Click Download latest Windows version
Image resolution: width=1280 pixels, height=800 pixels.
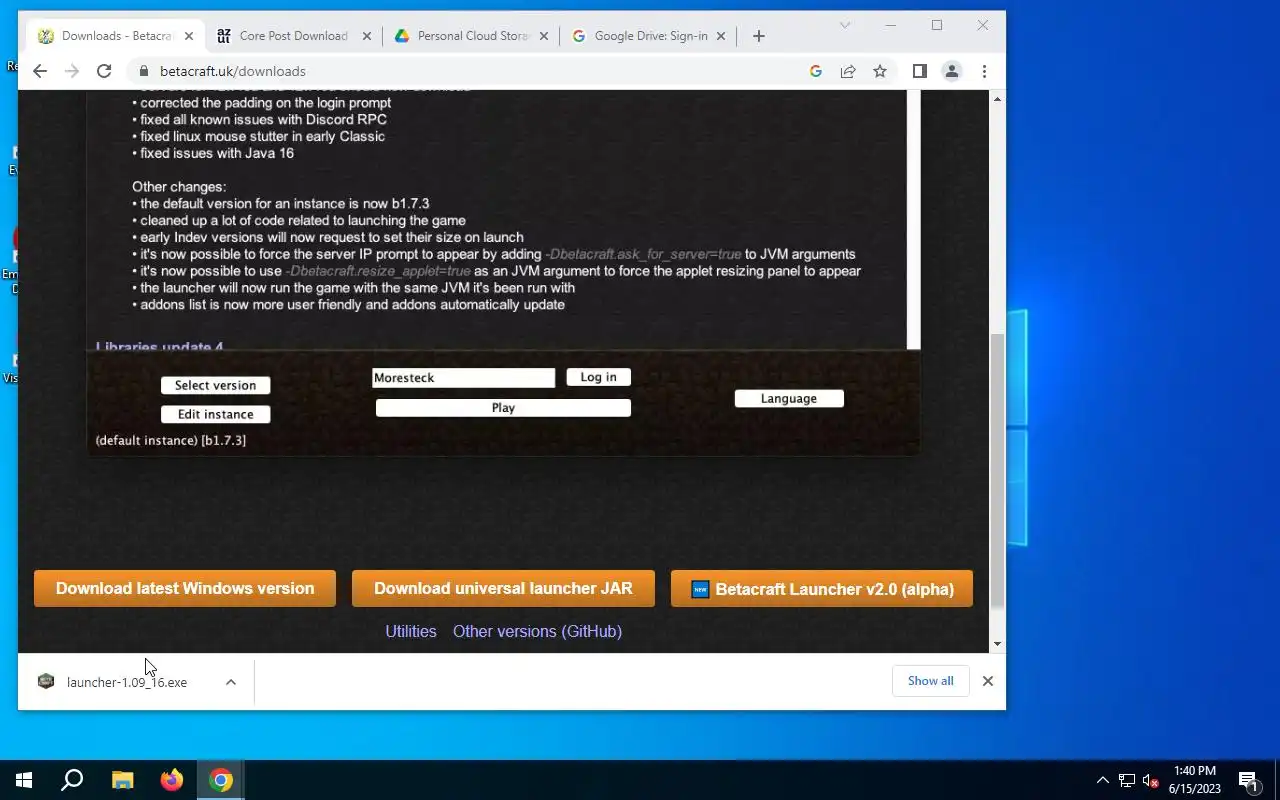click(185, 589)
